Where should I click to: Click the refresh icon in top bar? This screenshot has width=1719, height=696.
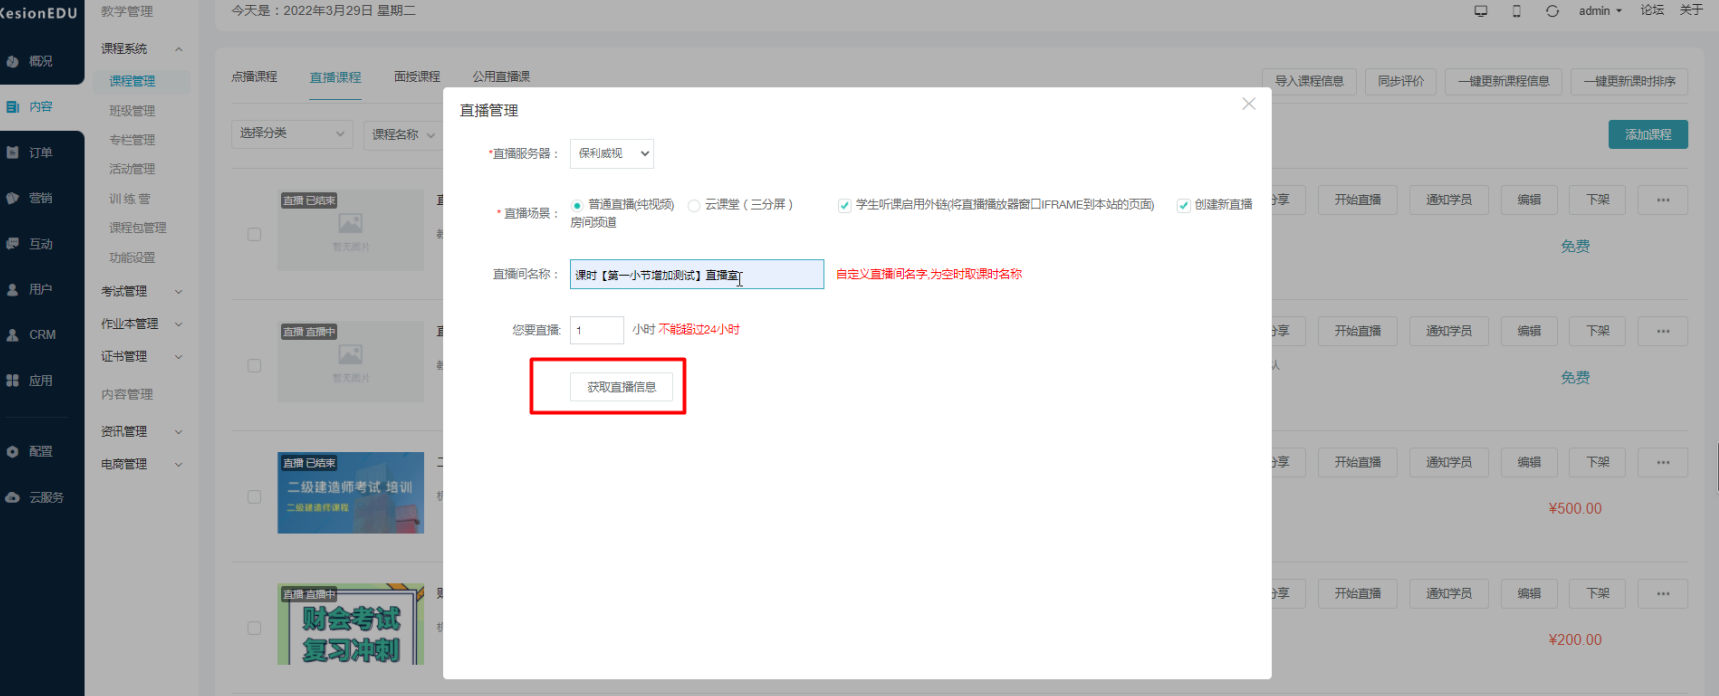[1552, 11]
